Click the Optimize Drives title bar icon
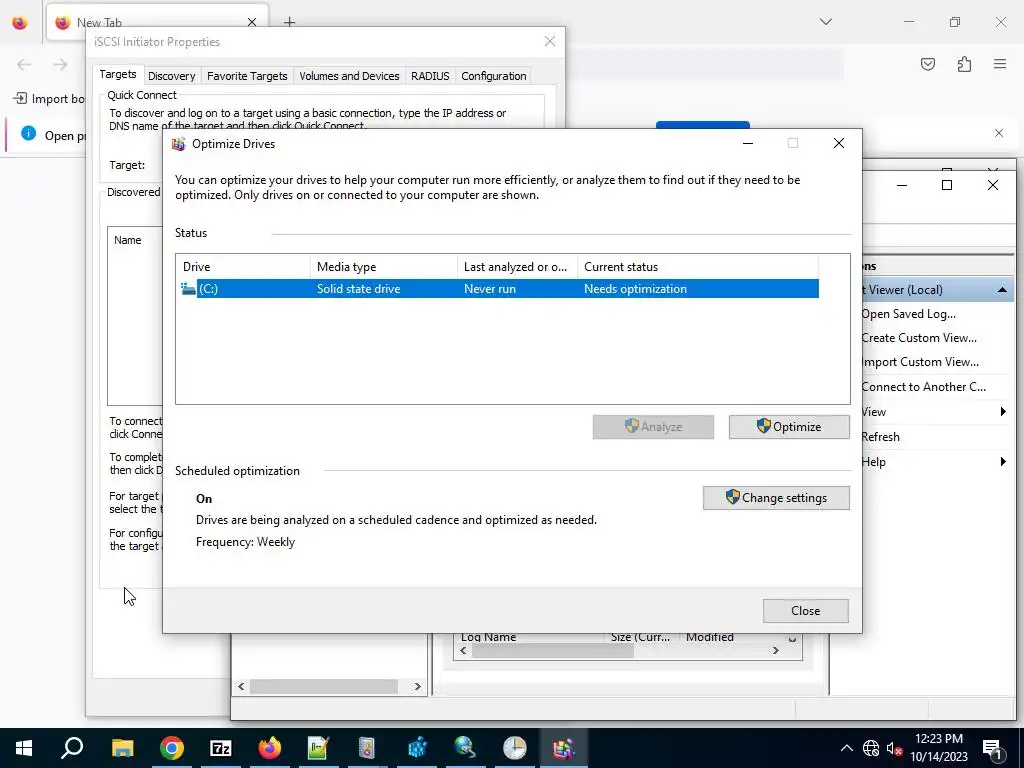Viewport: 1024px width, 768px height. [178, 144]
